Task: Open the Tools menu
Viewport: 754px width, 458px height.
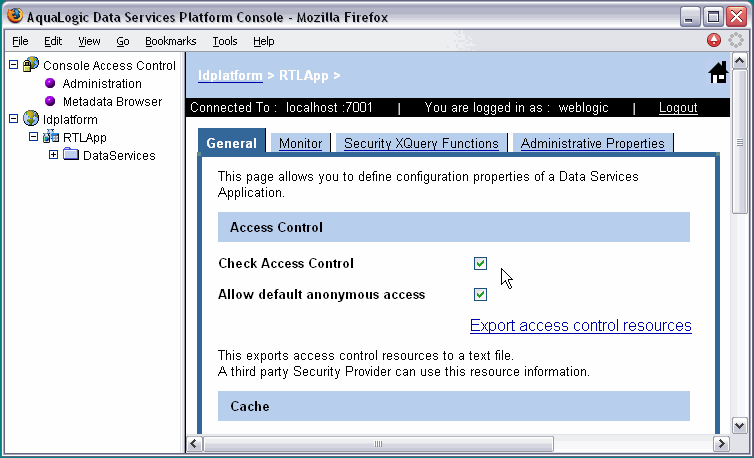Action: pos(225,41)
